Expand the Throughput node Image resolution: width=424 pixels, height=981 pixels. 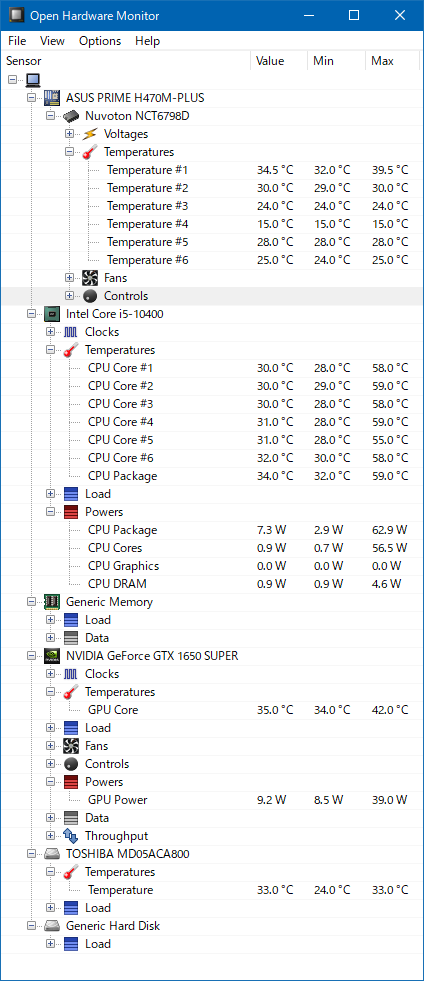[x=51, y=836]
